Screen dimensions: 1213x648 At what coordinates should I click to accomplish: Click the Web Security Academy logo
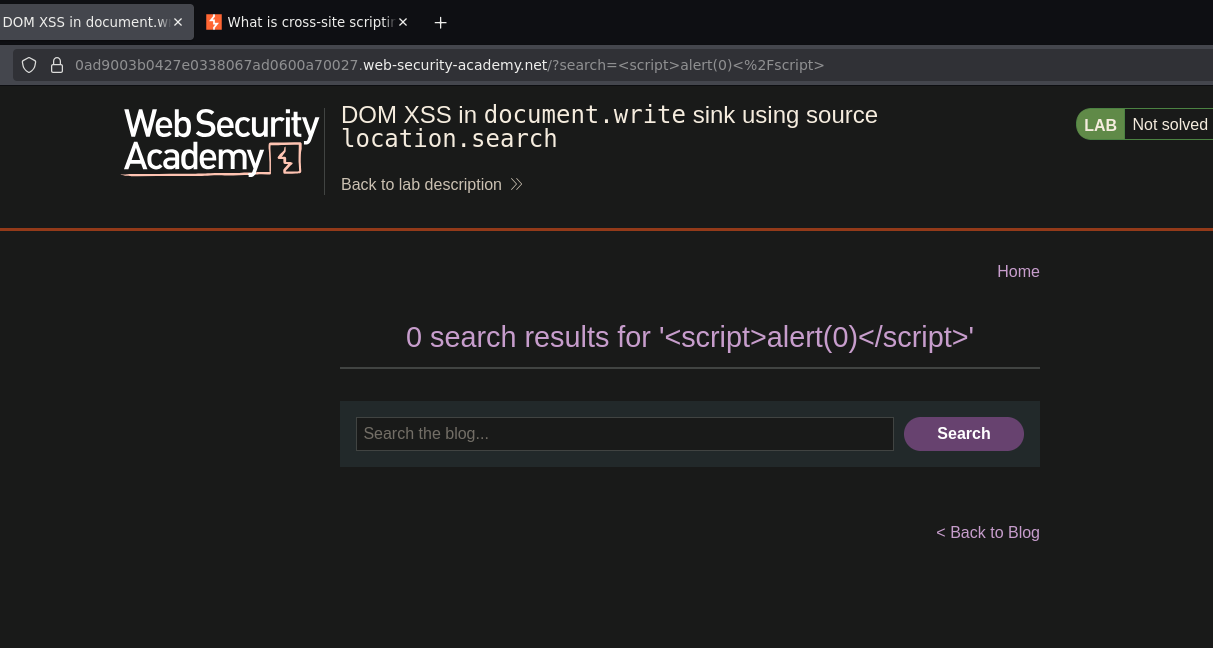coord(221,143)
